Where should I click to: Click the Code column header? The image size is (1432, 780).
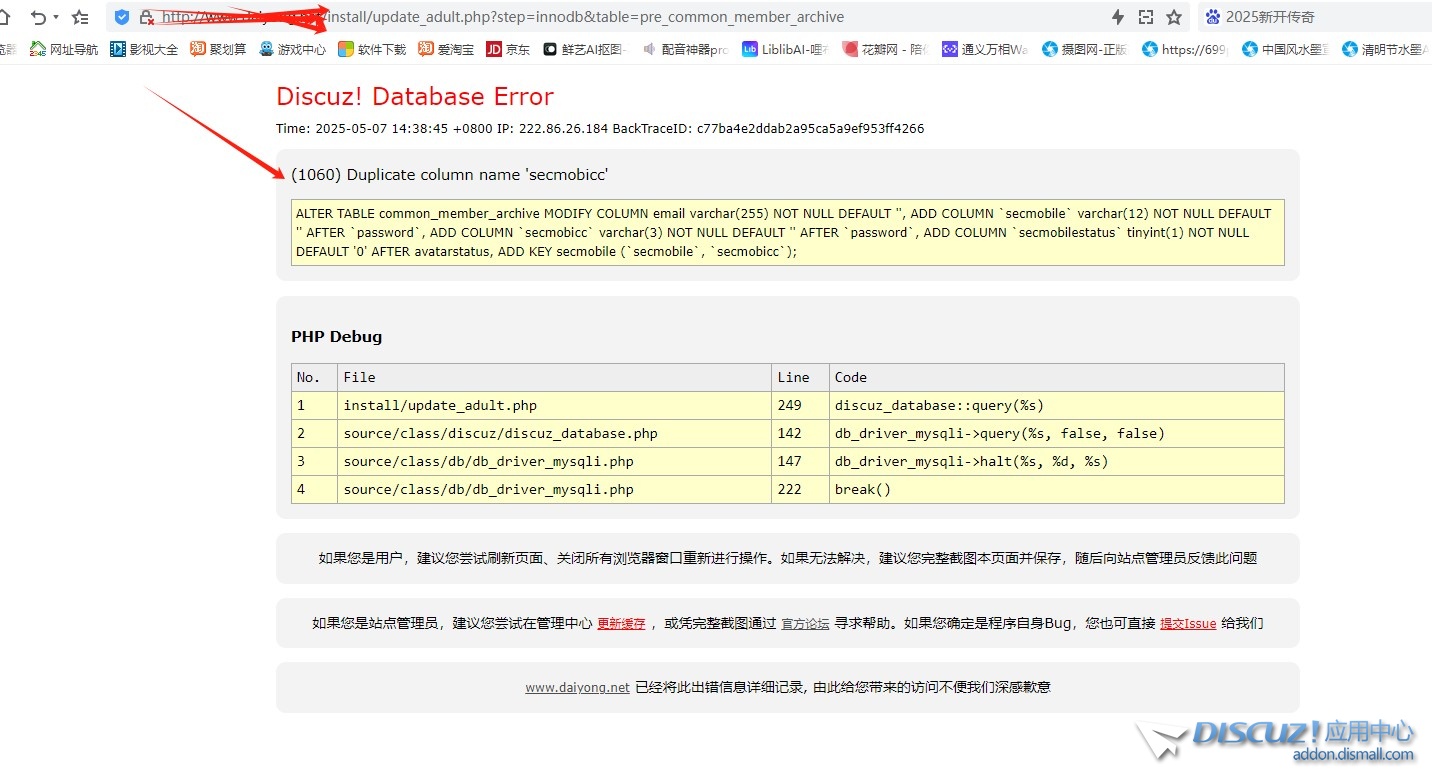point(1057,377)
